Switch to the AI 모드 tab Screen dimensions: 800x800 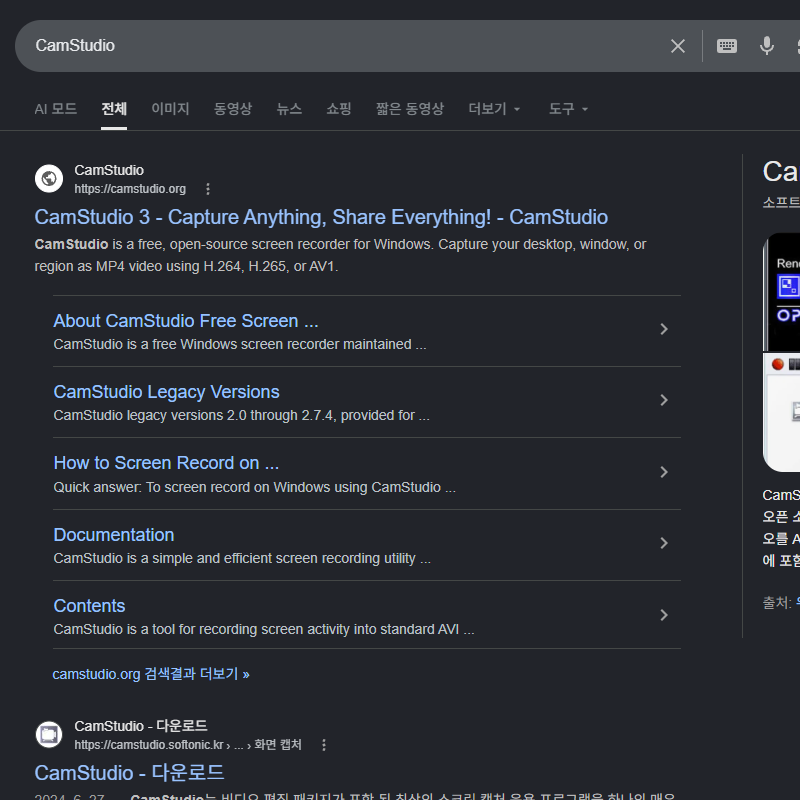tap(56, 109)
